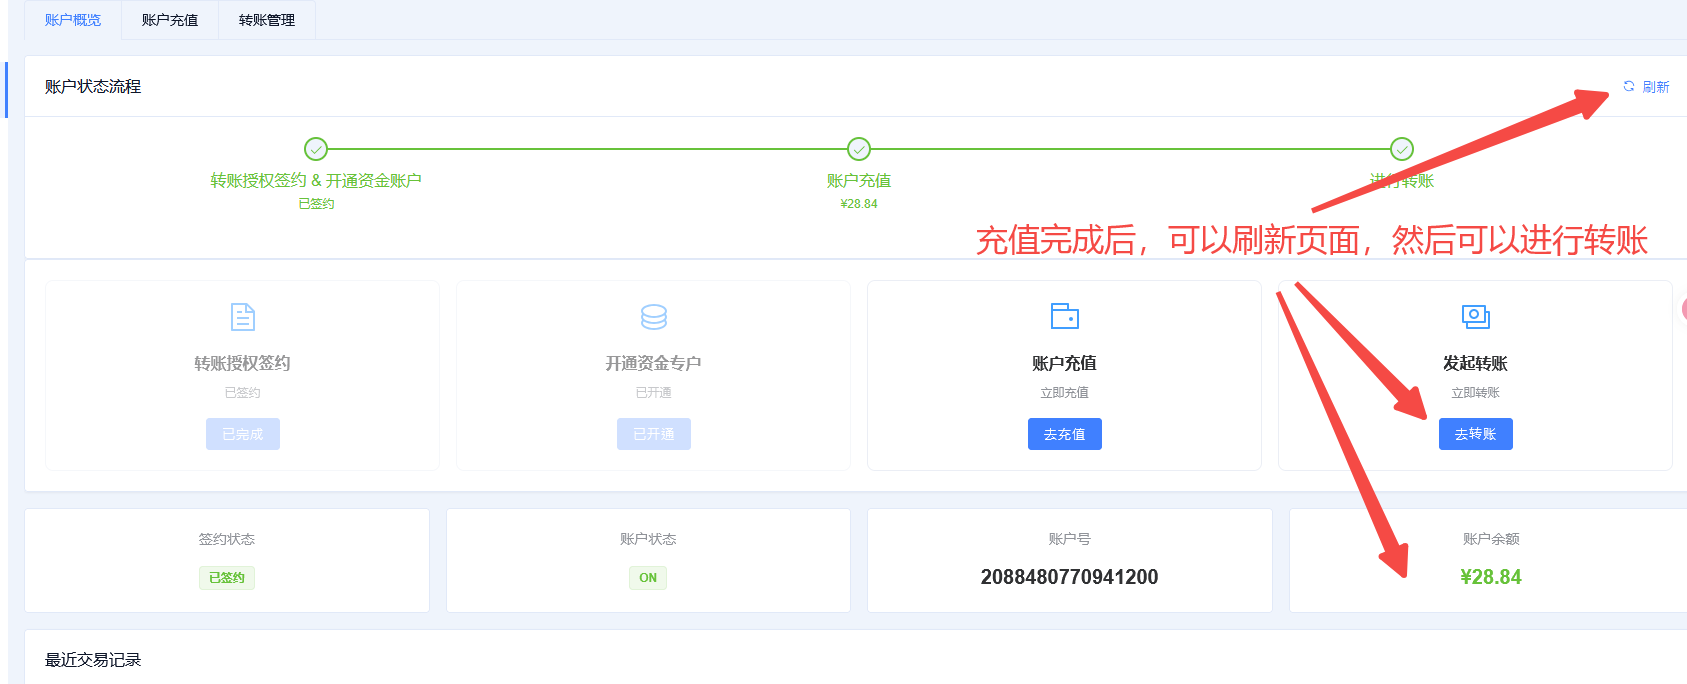The width and height of the screenshot is (1687, 684).
Task: Click the green 已签约 status tag
Action: point(227,578)
